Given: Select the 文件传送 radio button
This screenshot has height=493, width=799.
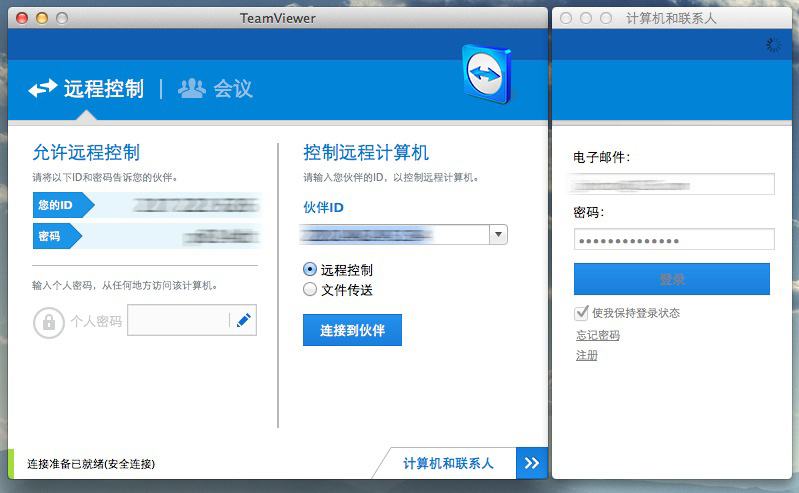Looking at the screenshot, I should click(310, 289).
